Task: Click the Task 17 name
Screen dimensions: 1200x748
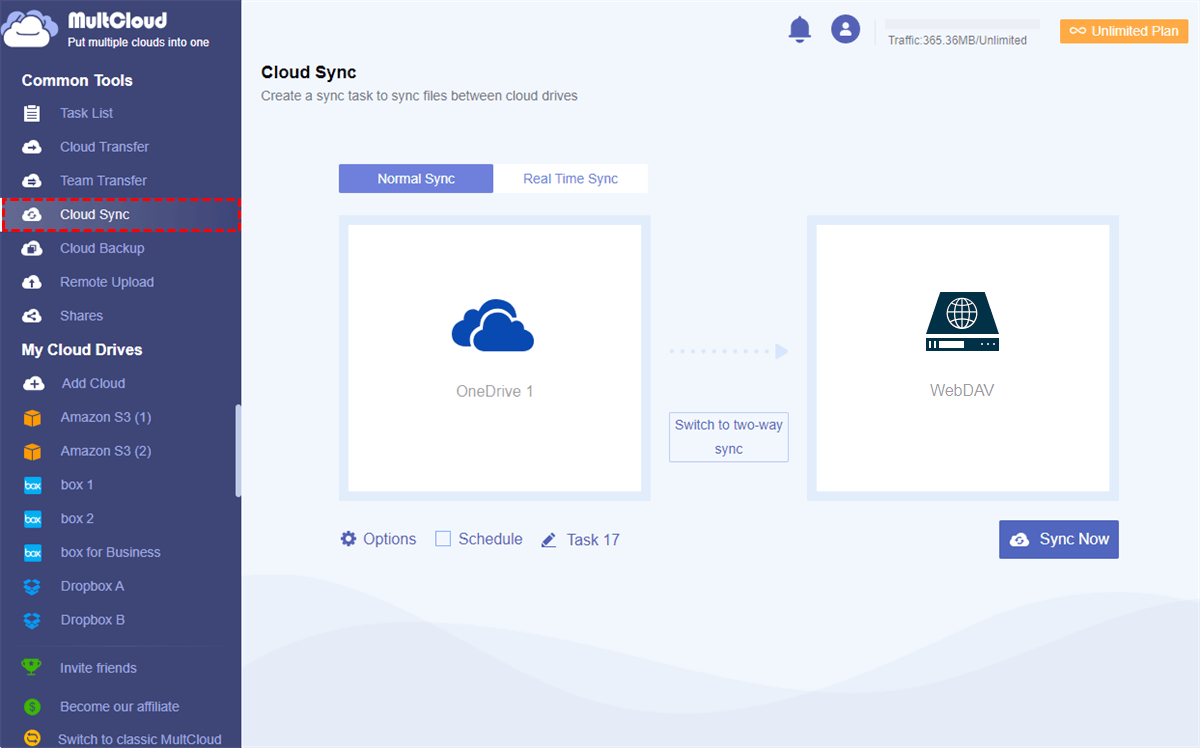Action: (x=593, y=540)
